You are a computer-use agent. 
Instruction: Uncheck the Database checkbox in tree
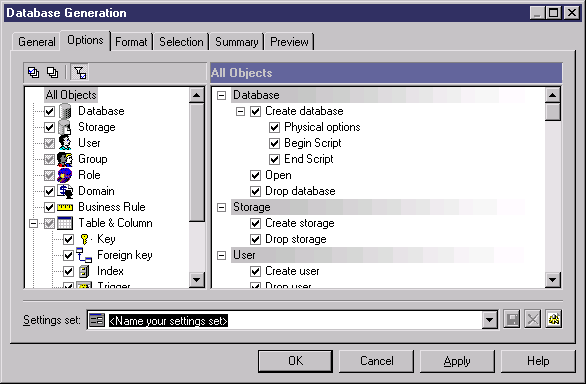(49, 111)
